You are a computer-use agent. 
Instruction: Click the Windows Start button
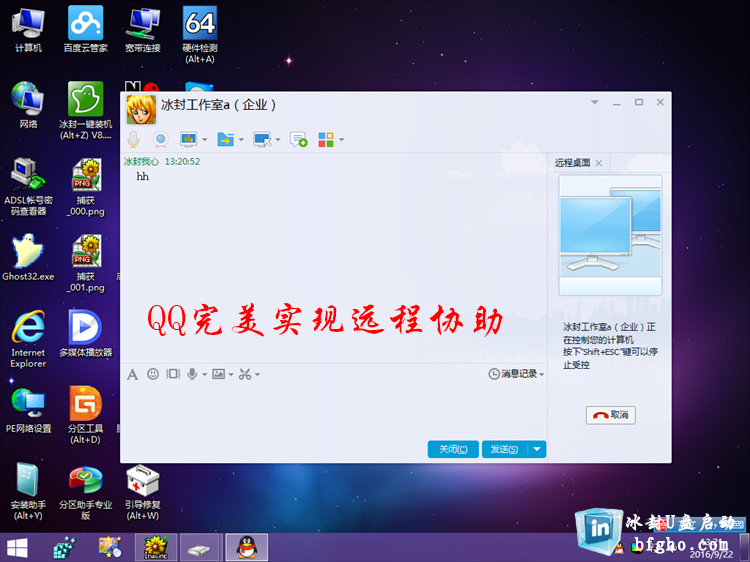[17, 548]
